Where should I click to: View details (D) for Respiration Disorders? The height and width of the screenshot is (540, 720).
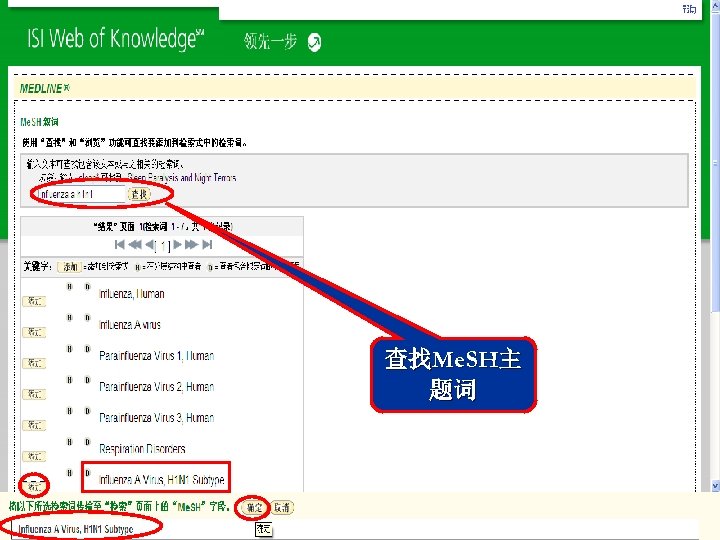pyautogui.click(x=87, y=442)
